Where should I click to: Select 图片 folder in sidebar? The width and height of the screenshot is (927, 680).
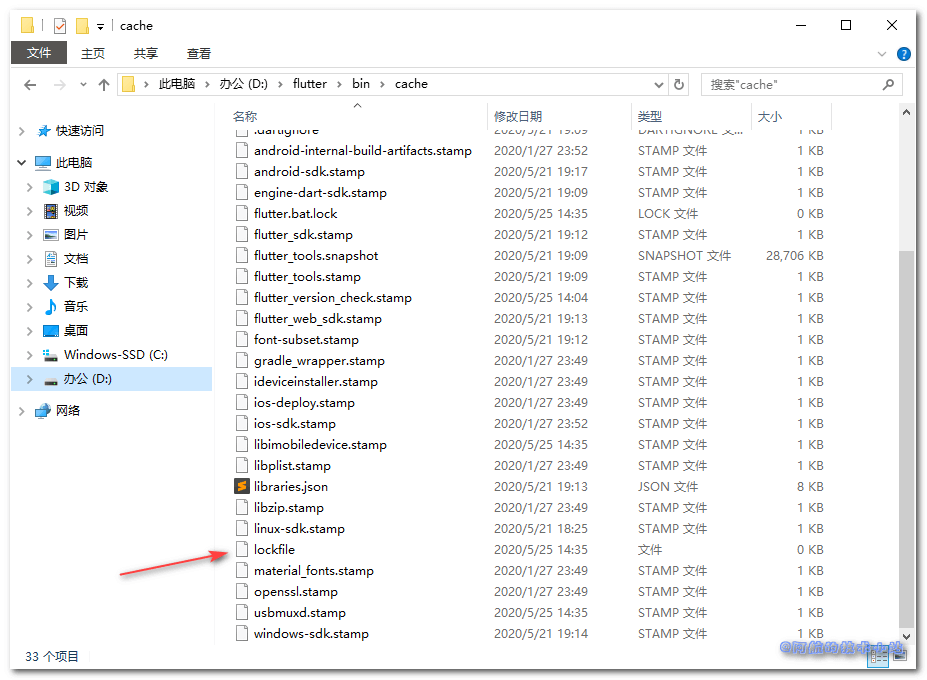[76, 235]
